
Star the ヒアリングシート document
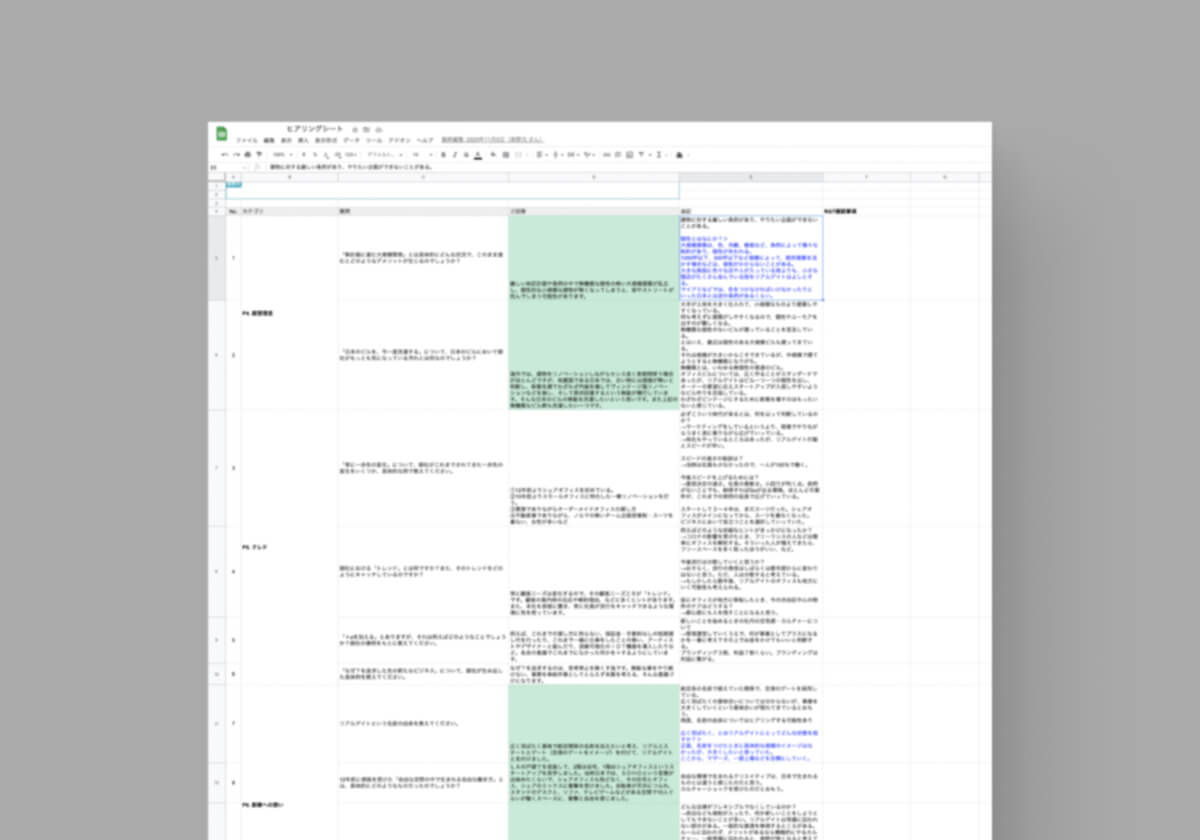(x=354, y=129)
